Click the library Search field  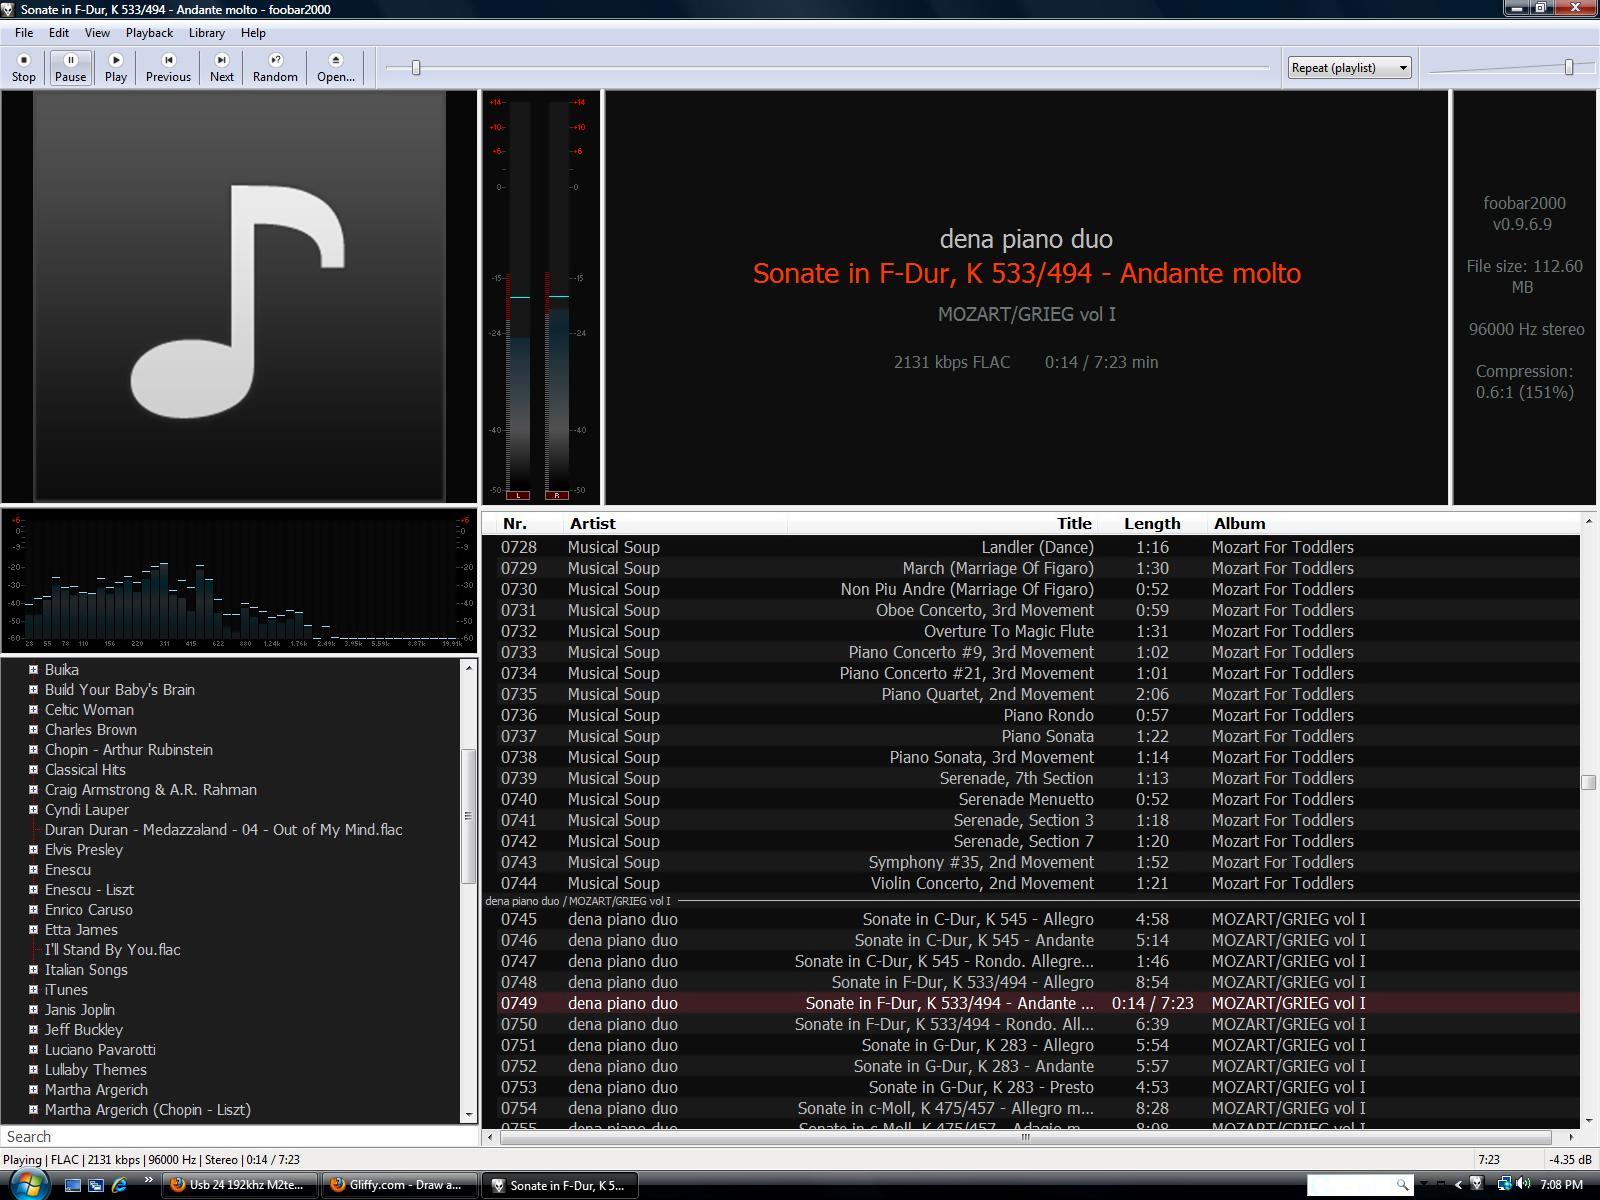(x=238, y=1137)
